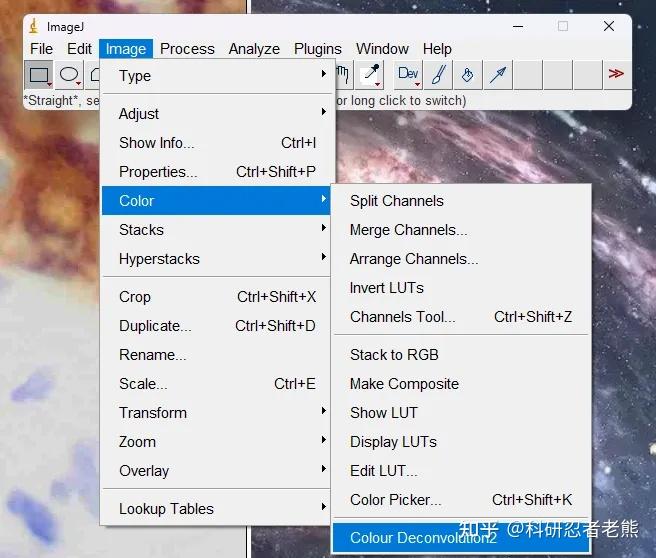
Task: Close the ImageJ window
Action: click(x=609, y=26)
